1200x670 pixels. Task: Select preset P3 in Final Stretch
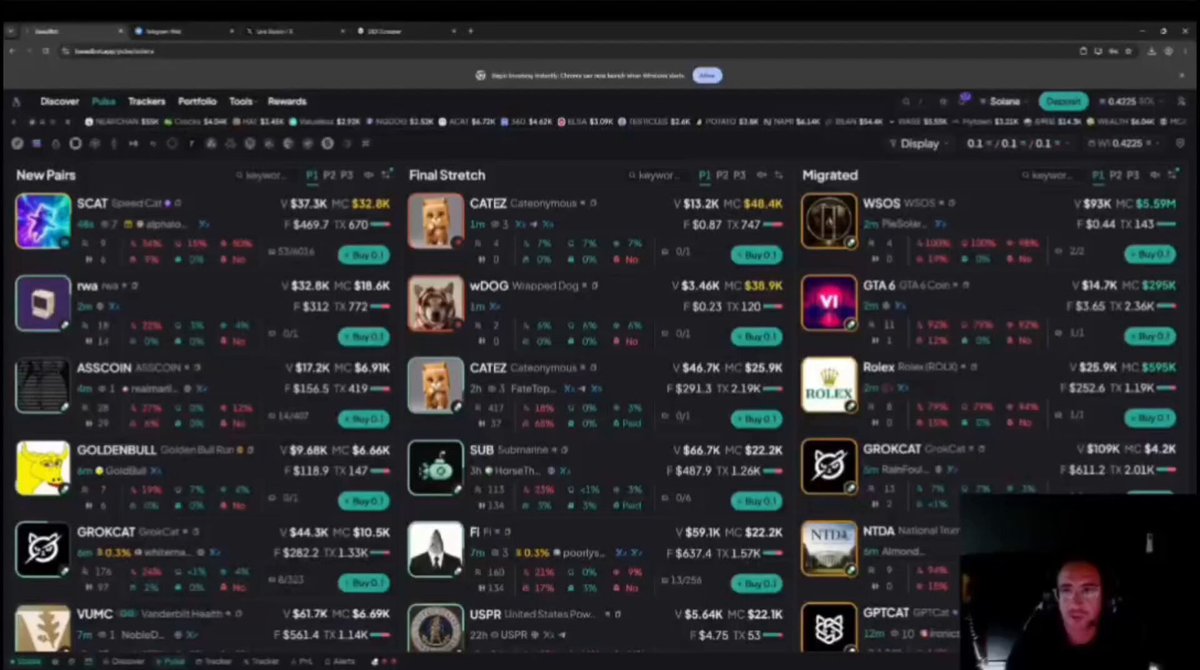point(739,175)
